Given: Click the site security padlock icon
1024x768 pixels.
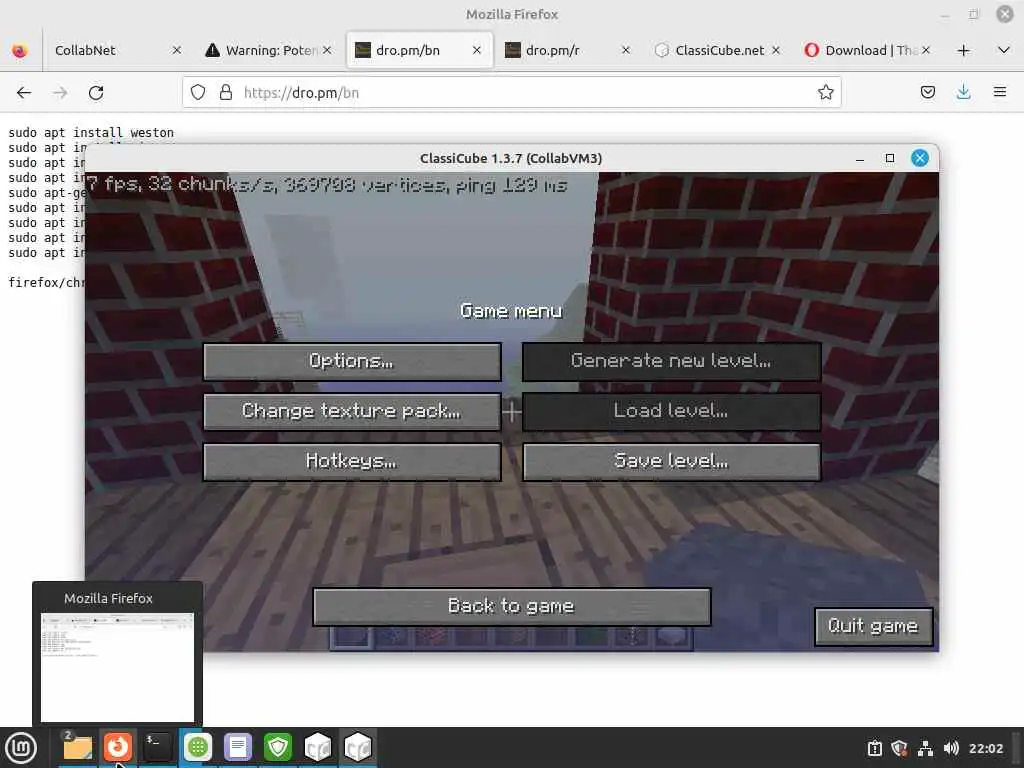Looking at the screenshot, I should 226,93.
